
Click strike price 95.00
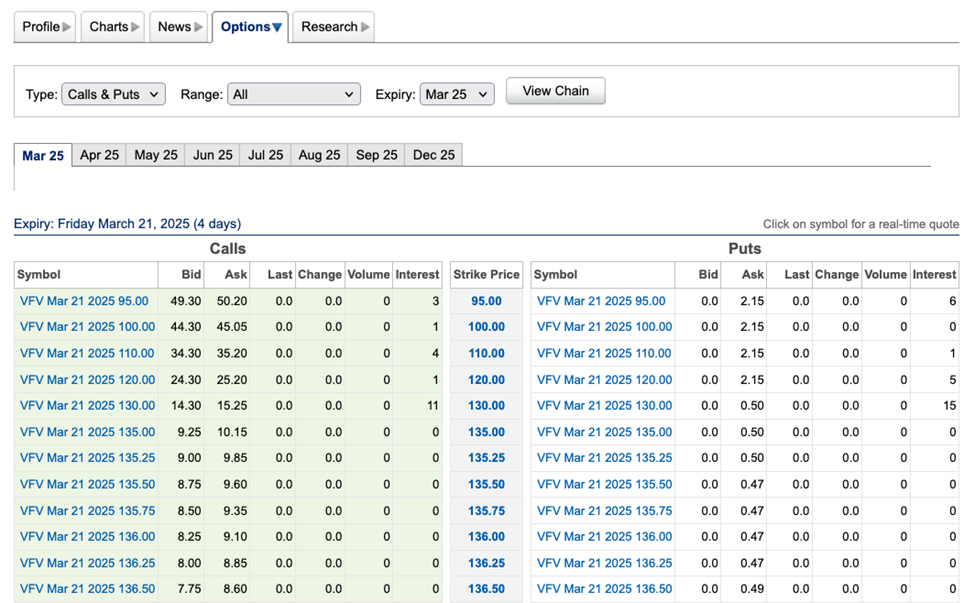click(x=486, y=301)
